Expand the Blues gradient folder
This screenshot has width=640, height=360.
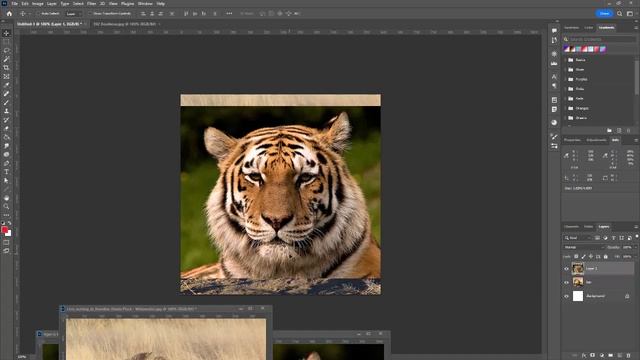click(566, 70)
